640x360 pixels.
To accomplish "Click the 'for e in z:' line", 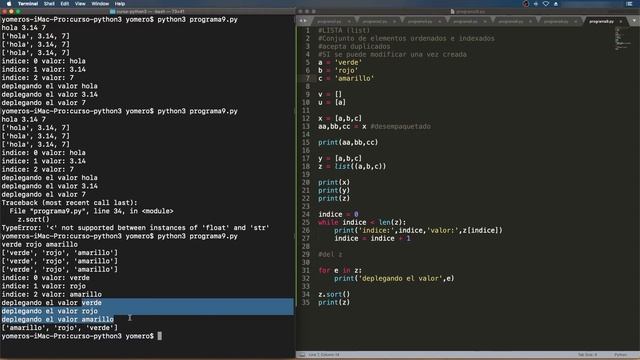I will (x=340, y=270).
